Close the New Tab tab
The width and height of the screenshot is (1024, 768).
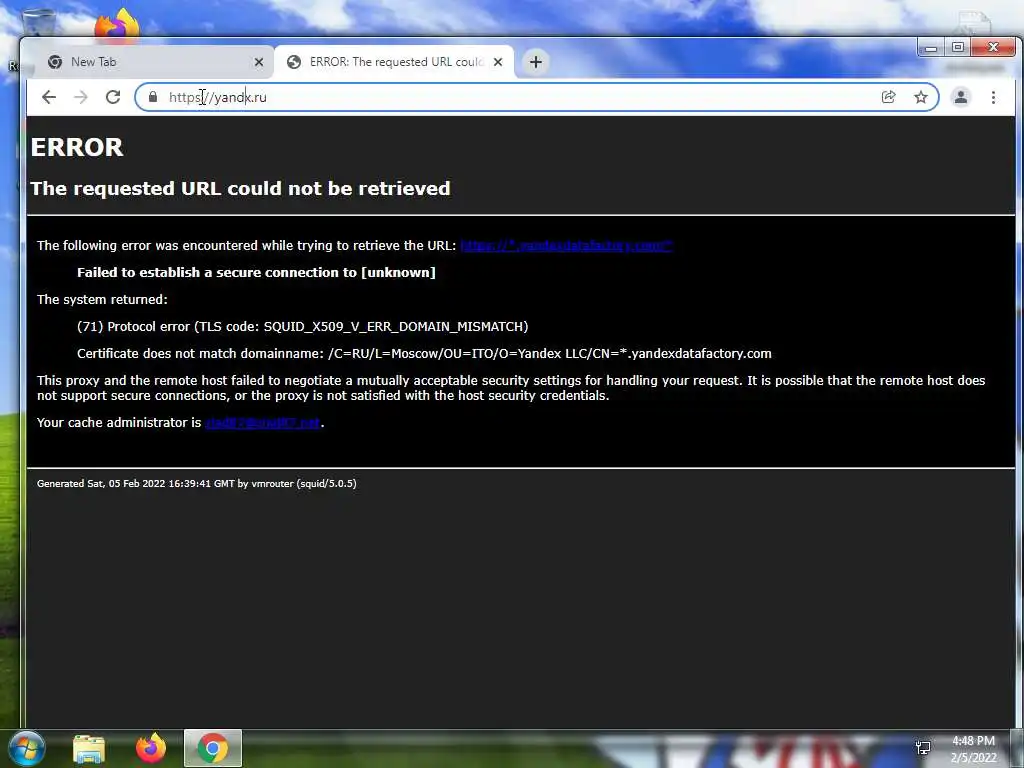point(259,62)
